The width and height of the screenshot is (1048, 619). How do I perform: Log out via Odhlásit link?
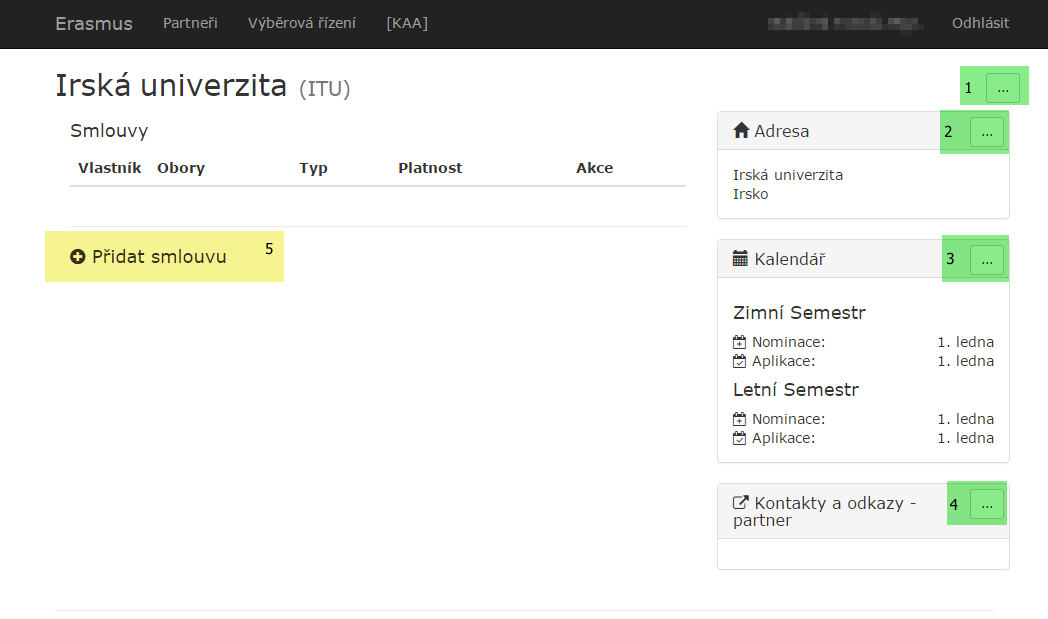click(980, 23)
